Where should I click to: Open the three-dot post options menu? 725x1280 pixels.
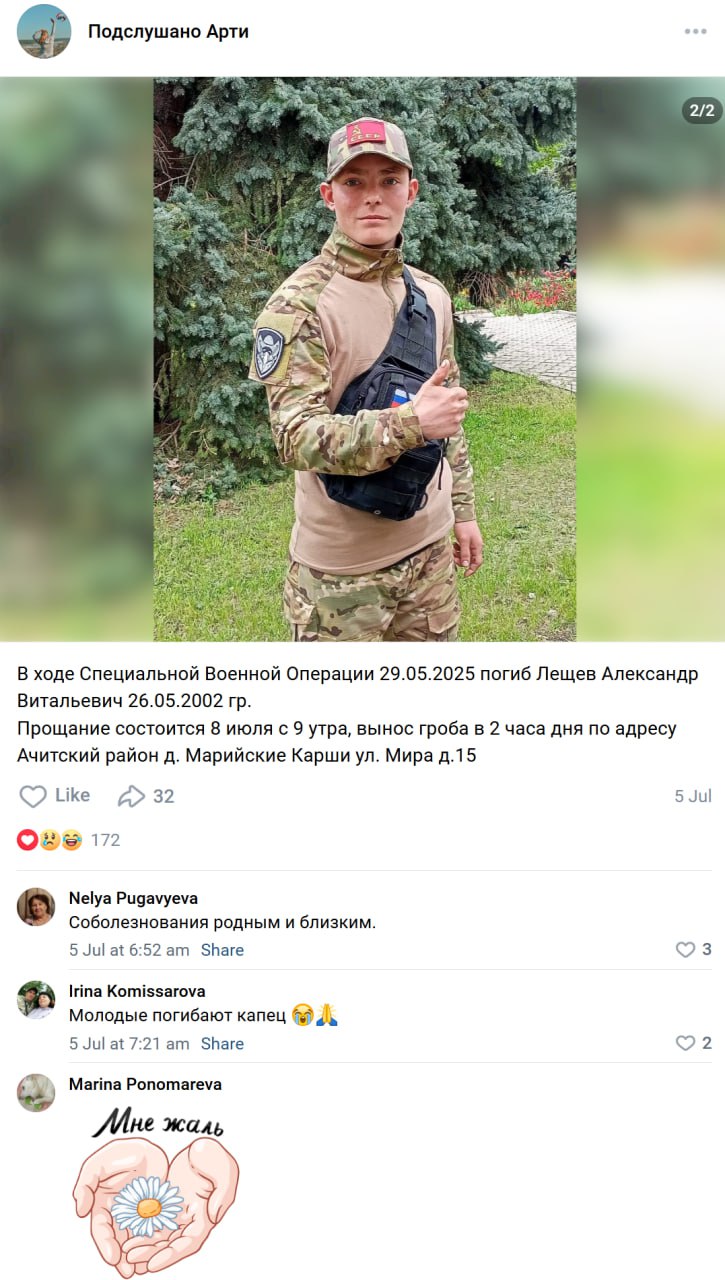click(x=696, y=32)
